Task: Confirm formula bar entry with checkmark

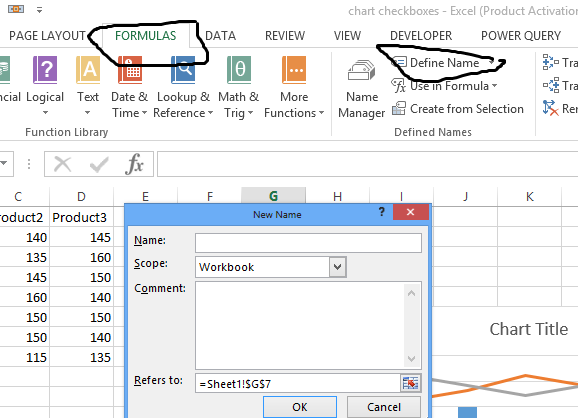Action: (x=99, y=164)
